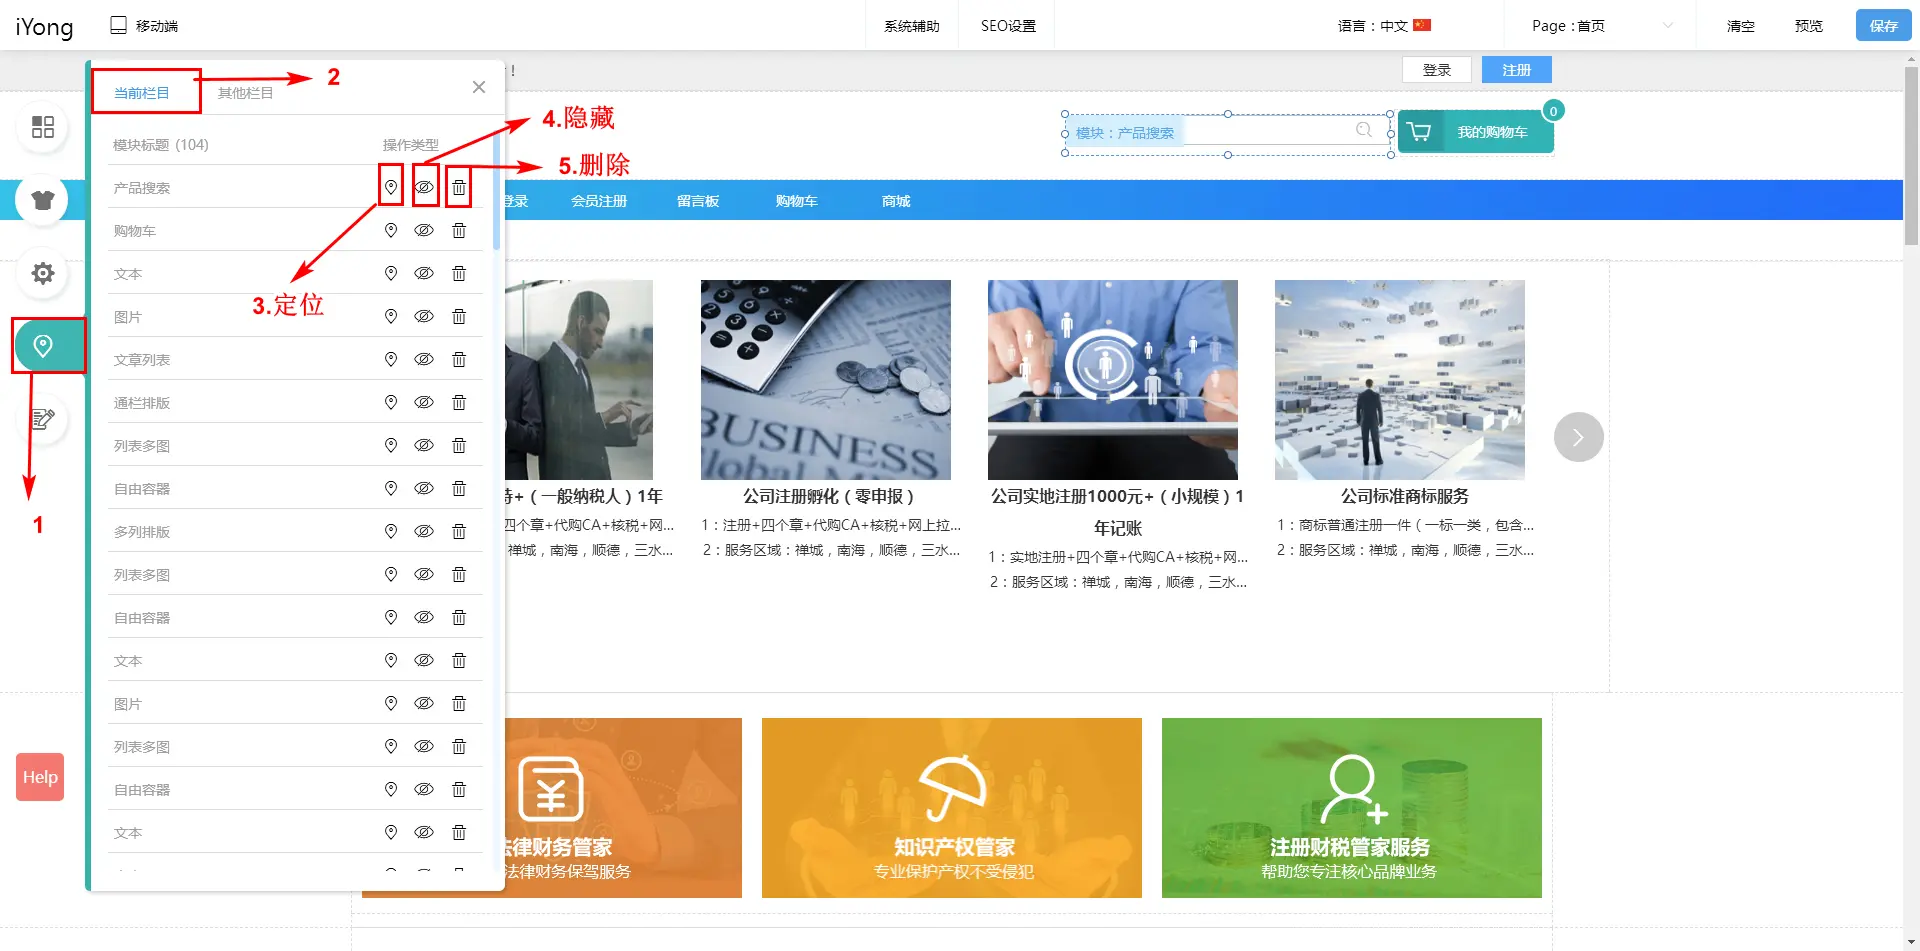Delete the 购物车 module via trash icon
This screenshot has width=1920, height=951.
coord(459,230)
